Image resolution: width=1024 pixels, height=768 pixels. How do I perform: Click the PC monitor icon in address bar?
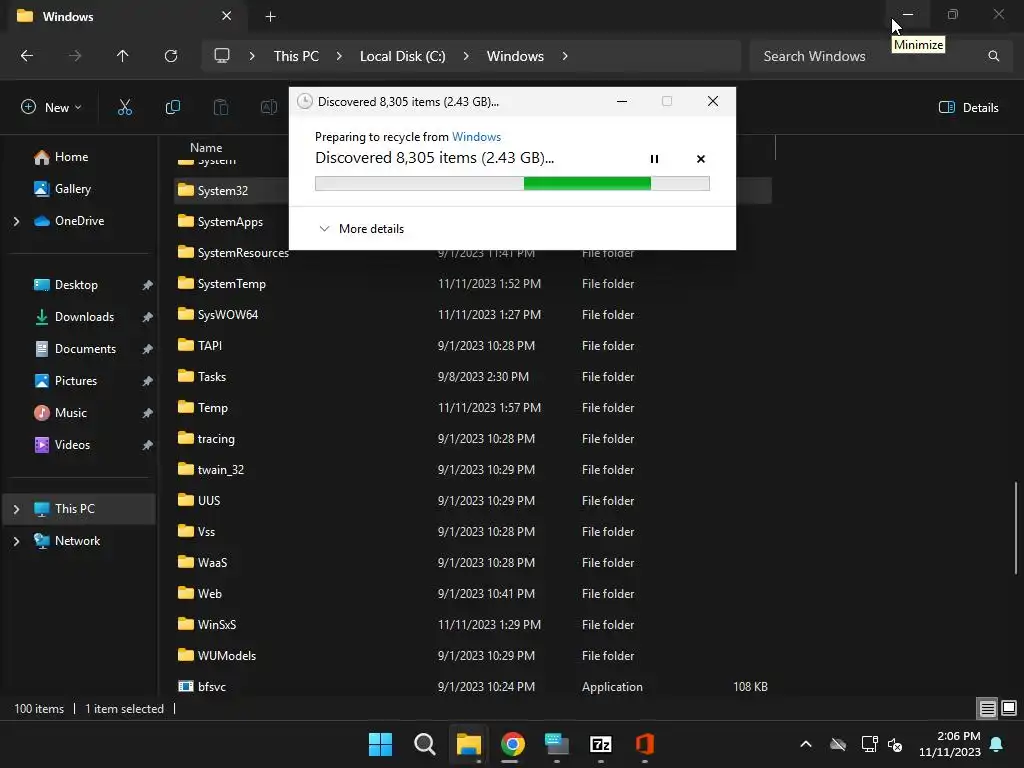(222, 56)
